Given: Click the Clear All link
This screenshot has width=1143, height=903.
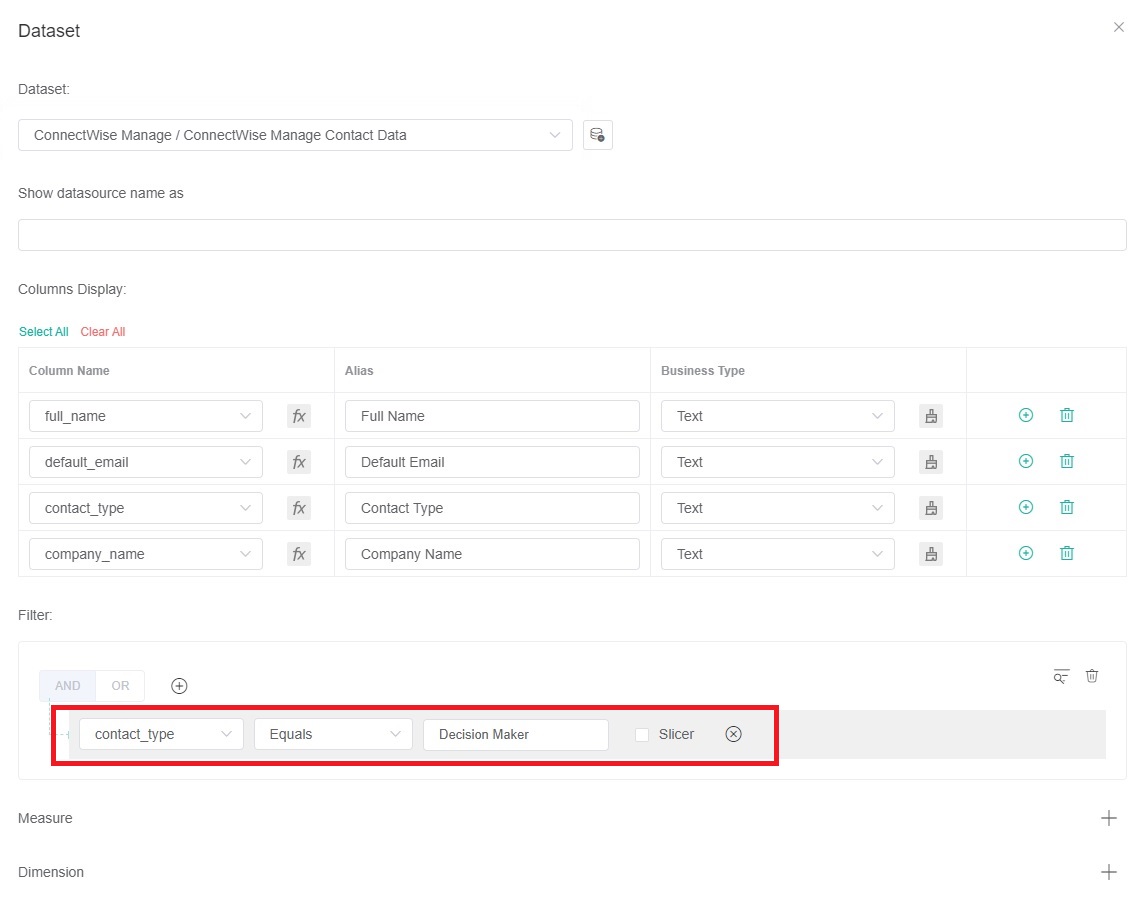Looking at the screenshot, I should pos(102,331).
